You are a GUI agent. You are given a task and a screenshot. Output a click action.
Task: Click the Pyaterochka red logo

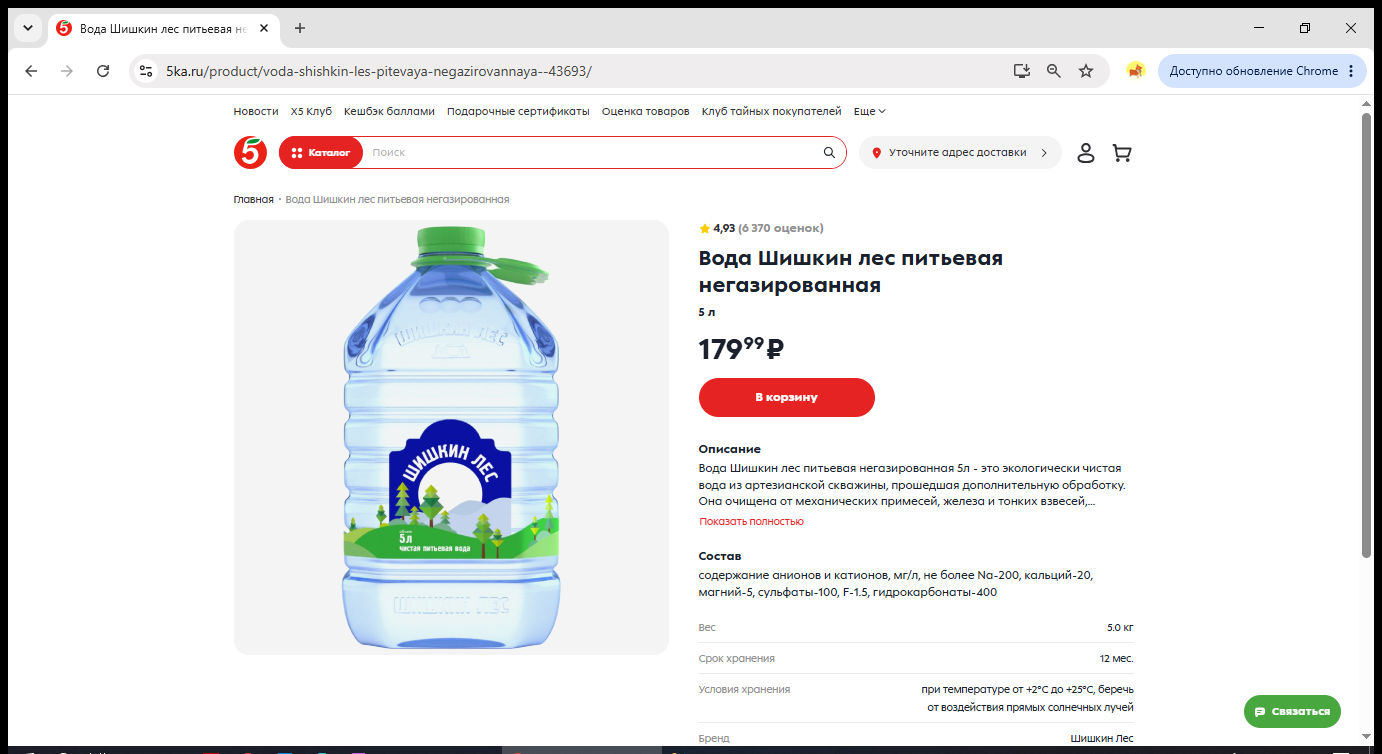(250, 152)
